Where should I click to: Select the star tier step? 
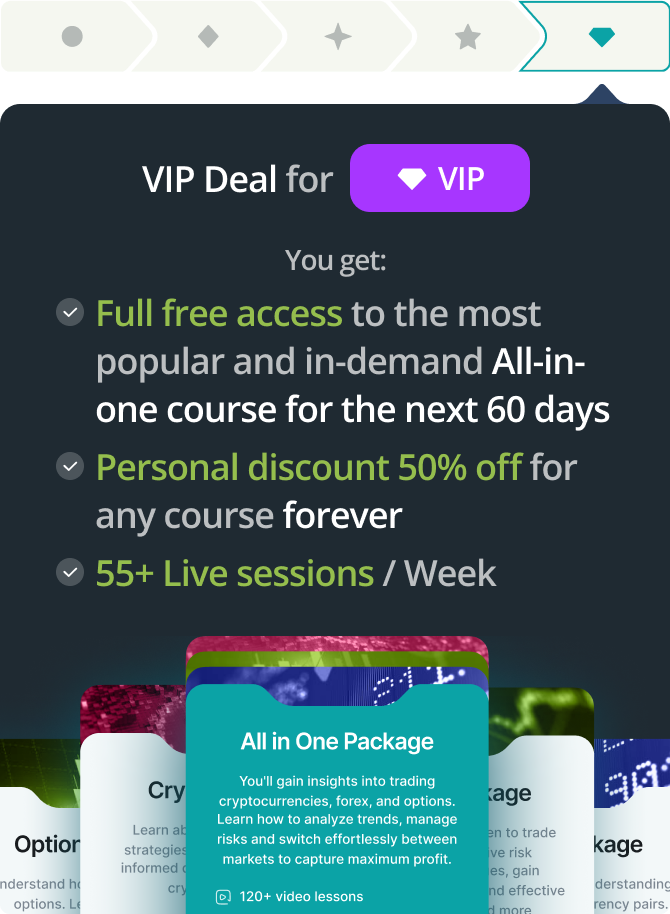[x=468, y=37]
